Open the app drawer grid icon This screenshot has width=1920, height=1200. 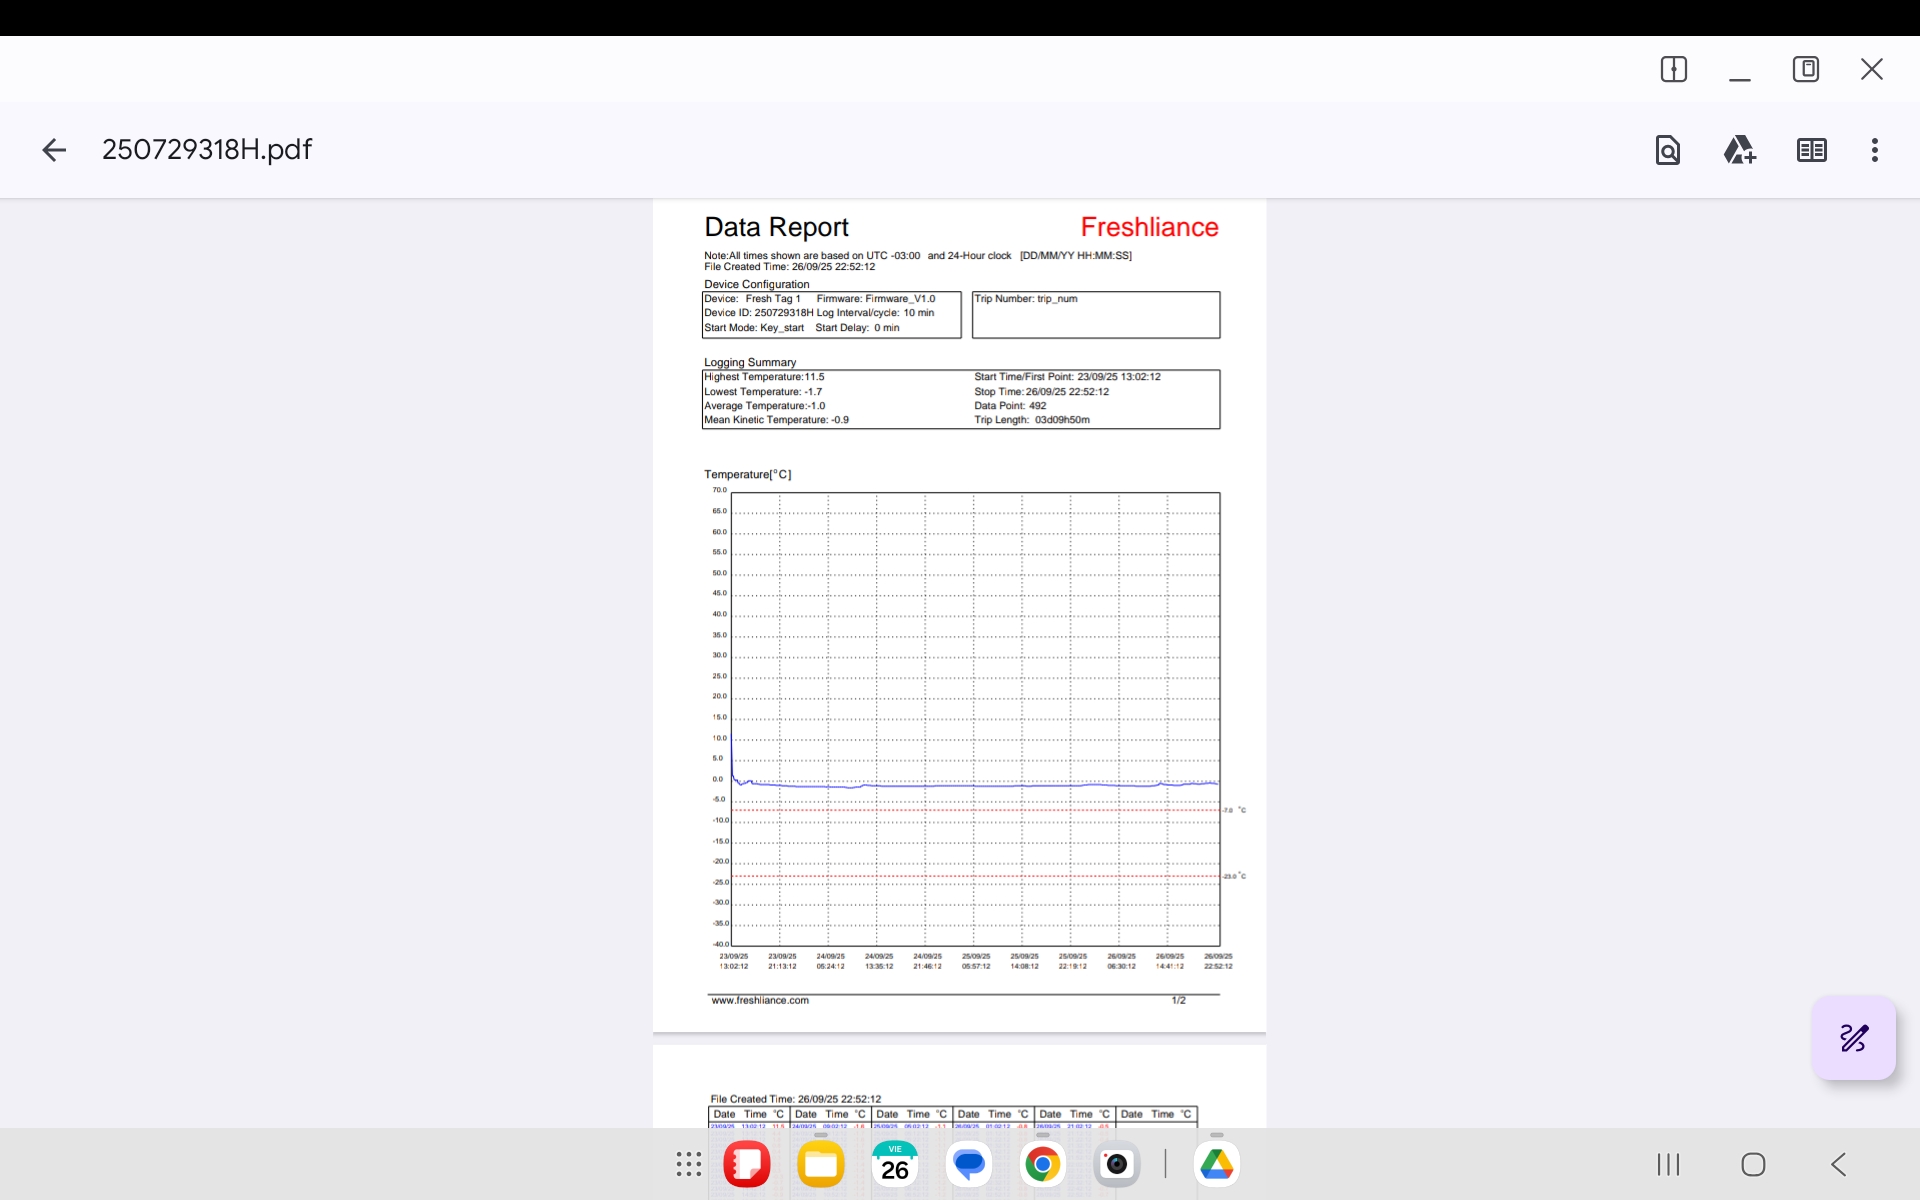[689, 1164]
